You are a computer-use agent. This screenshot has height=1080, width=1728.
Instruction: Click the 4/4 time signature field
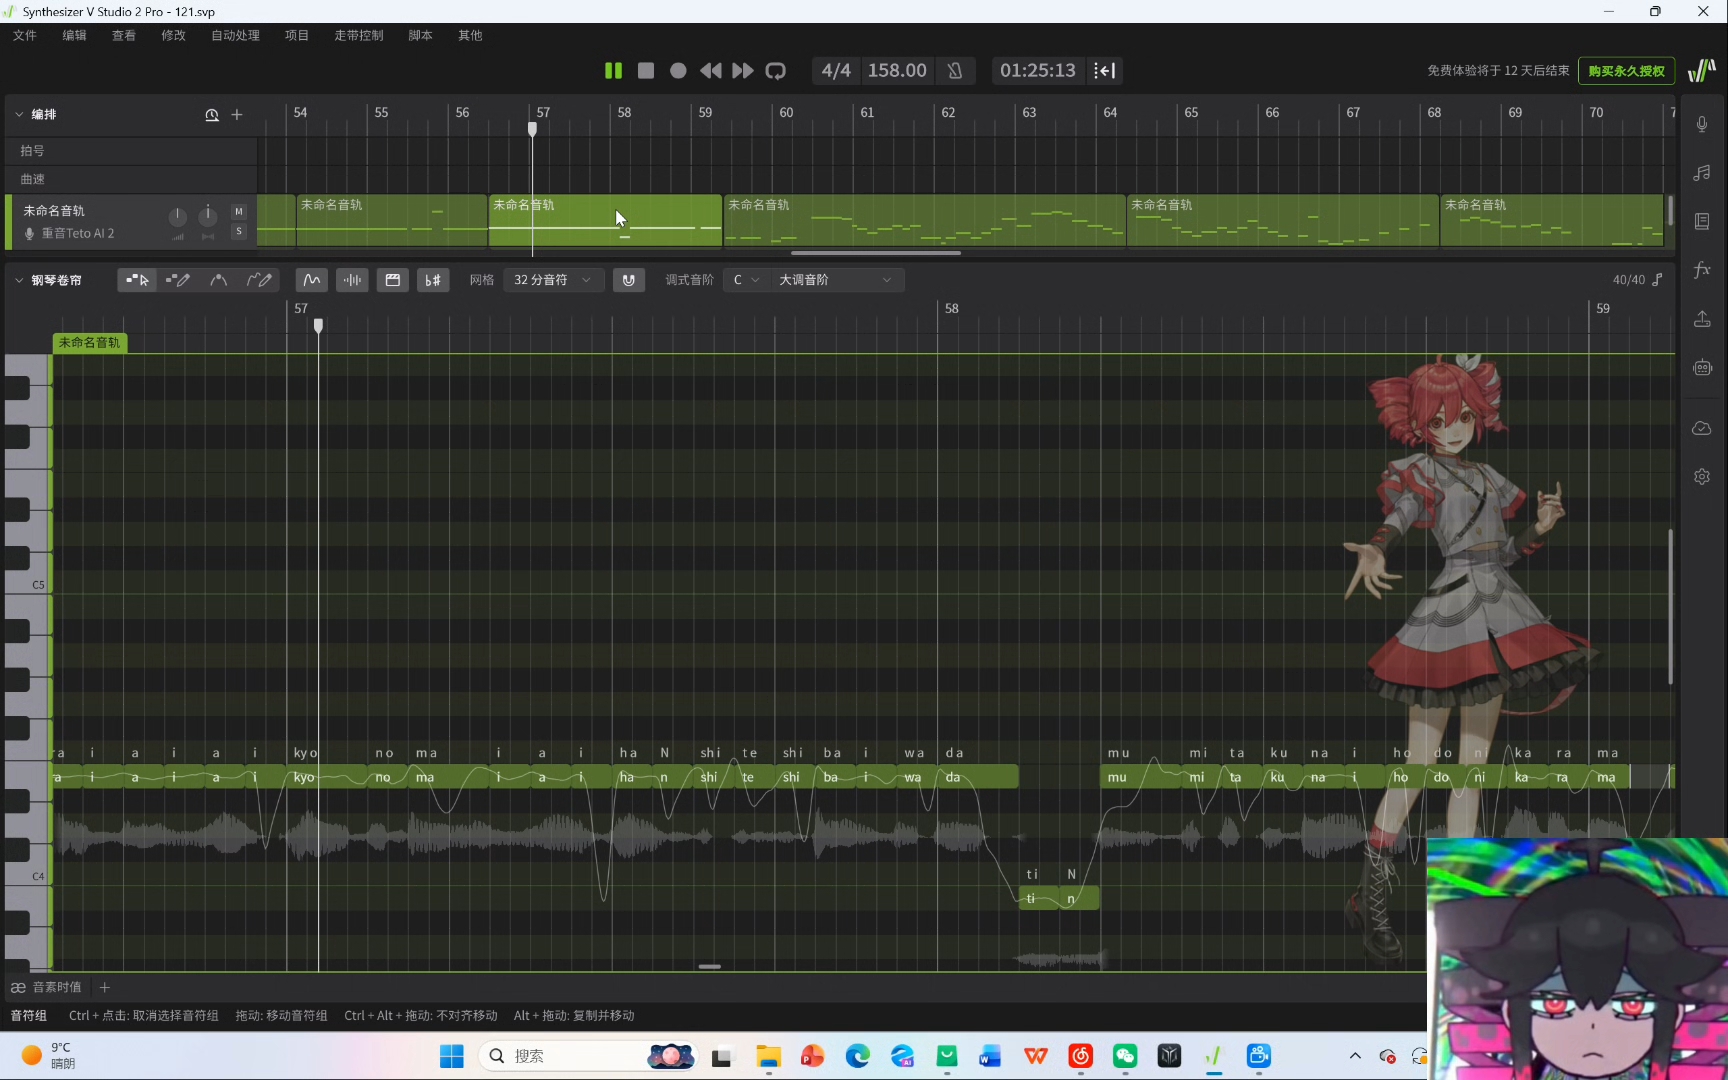tap(836, 70)
